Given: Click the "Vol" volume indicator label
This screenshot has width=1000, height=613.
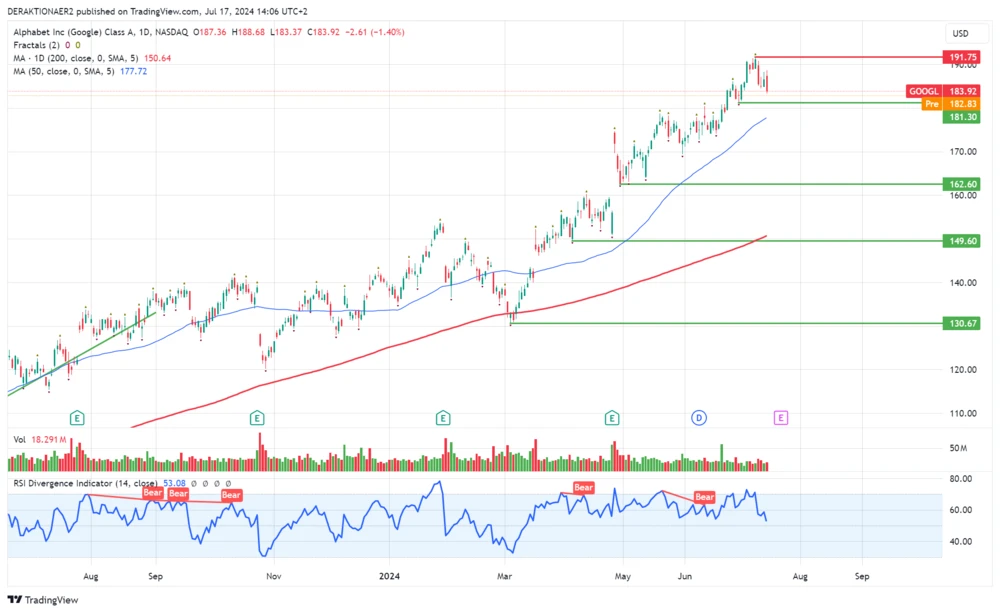Looking at the screenshot, I should [22, 437].
